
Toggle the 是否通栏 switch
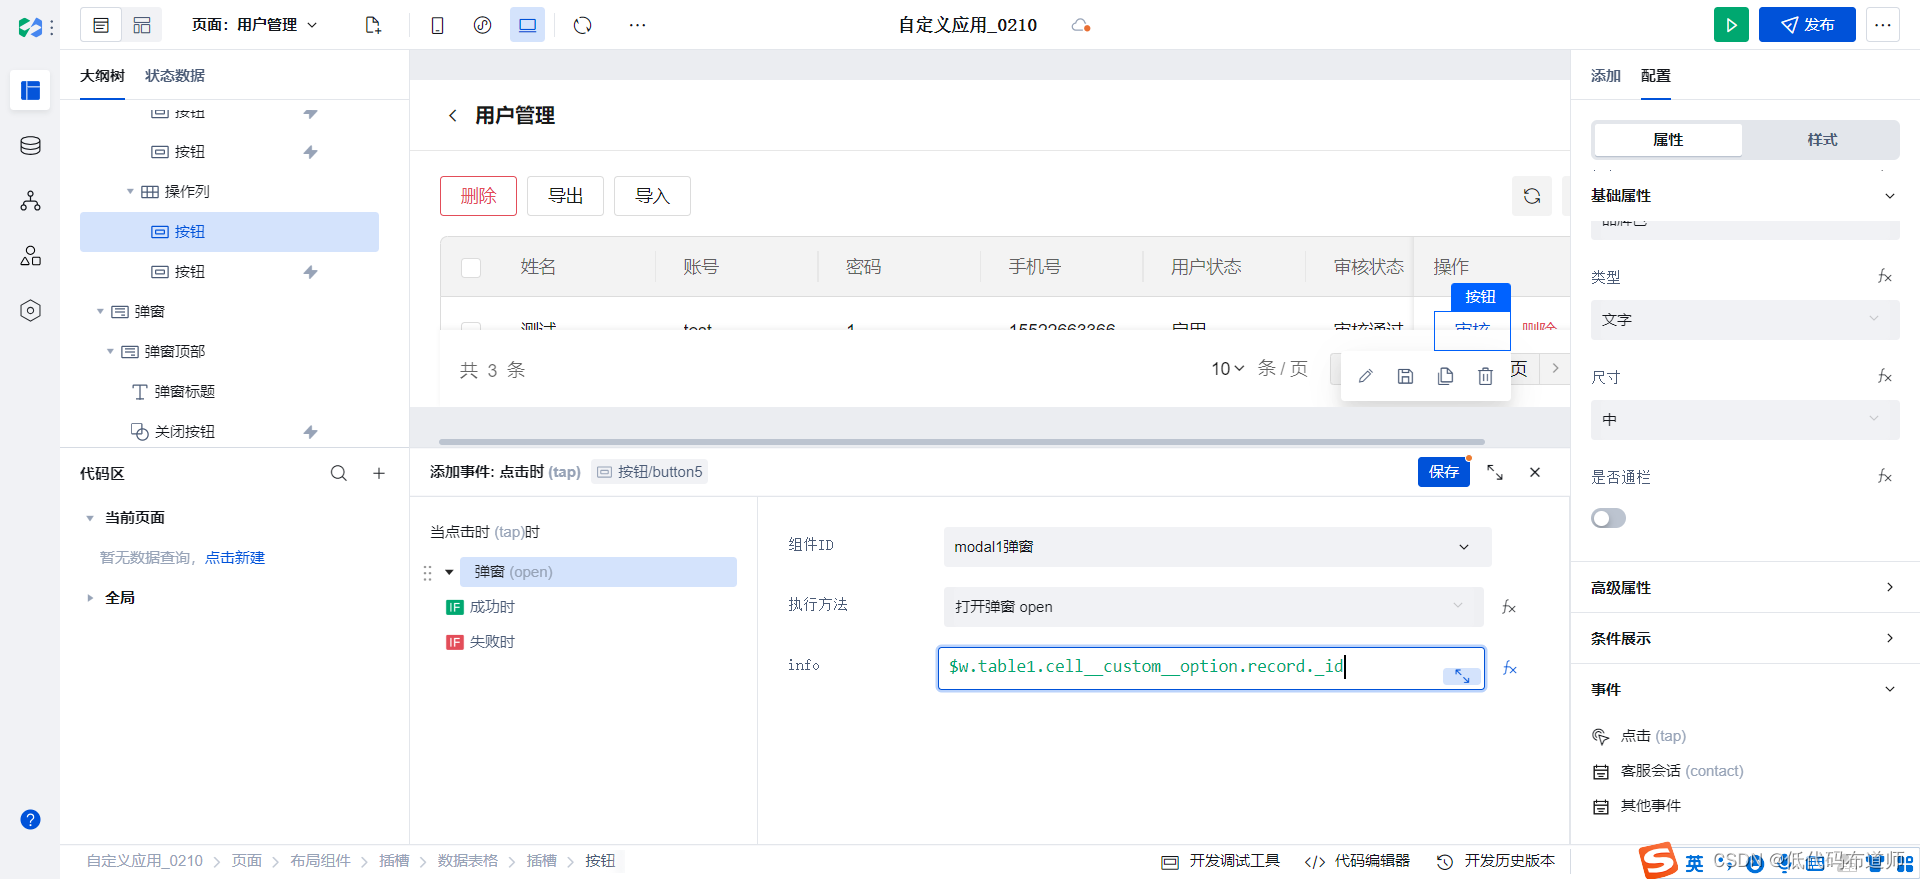pyautogui.click(x=1609, y=518)
